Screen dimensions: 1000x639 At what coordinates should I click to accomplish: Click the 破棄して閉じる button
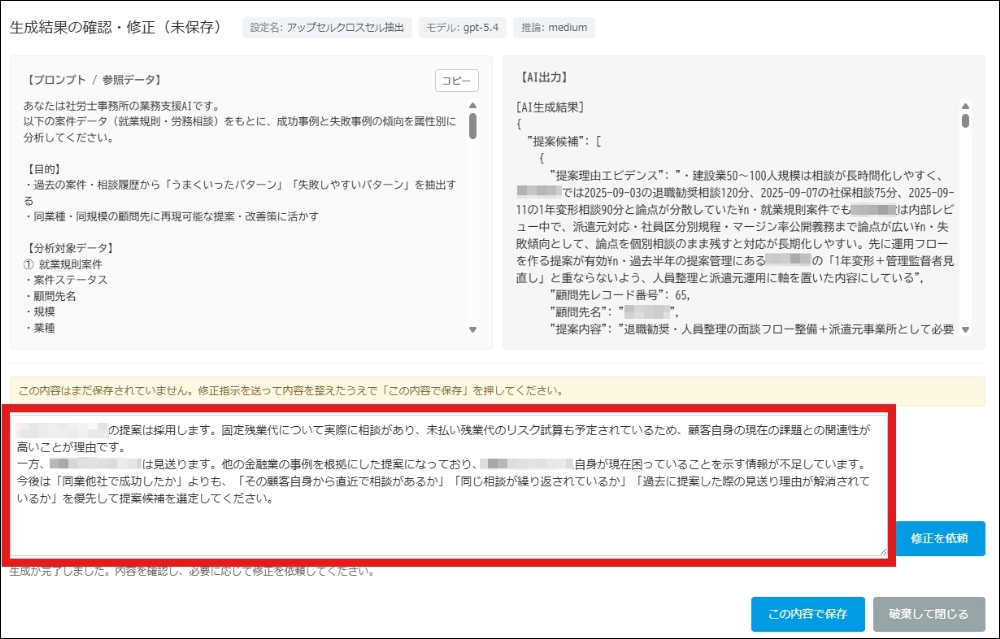(929, 614)
